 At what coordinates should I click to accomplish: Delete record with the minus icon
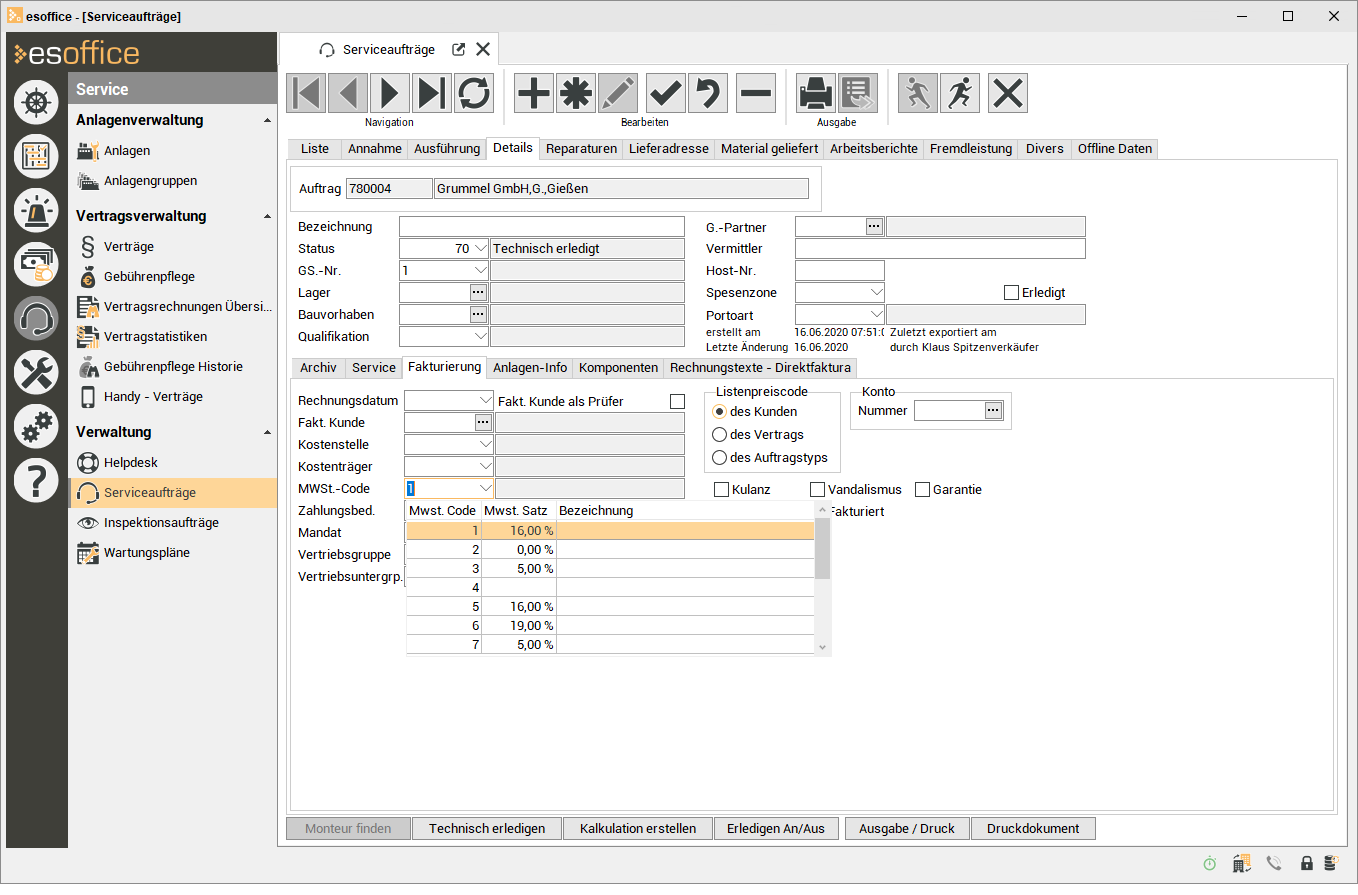[756, 93]
